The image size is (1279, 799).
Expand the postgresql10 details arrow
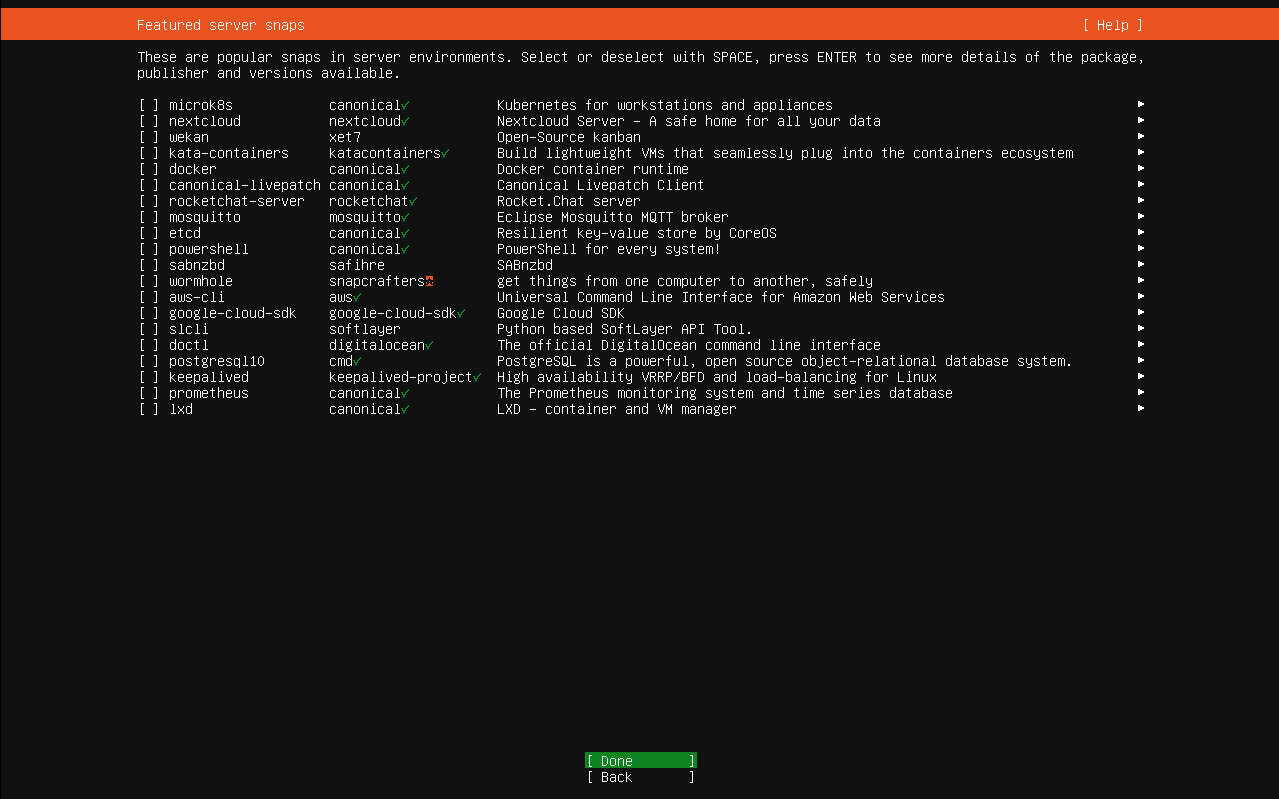(1140, 361)
